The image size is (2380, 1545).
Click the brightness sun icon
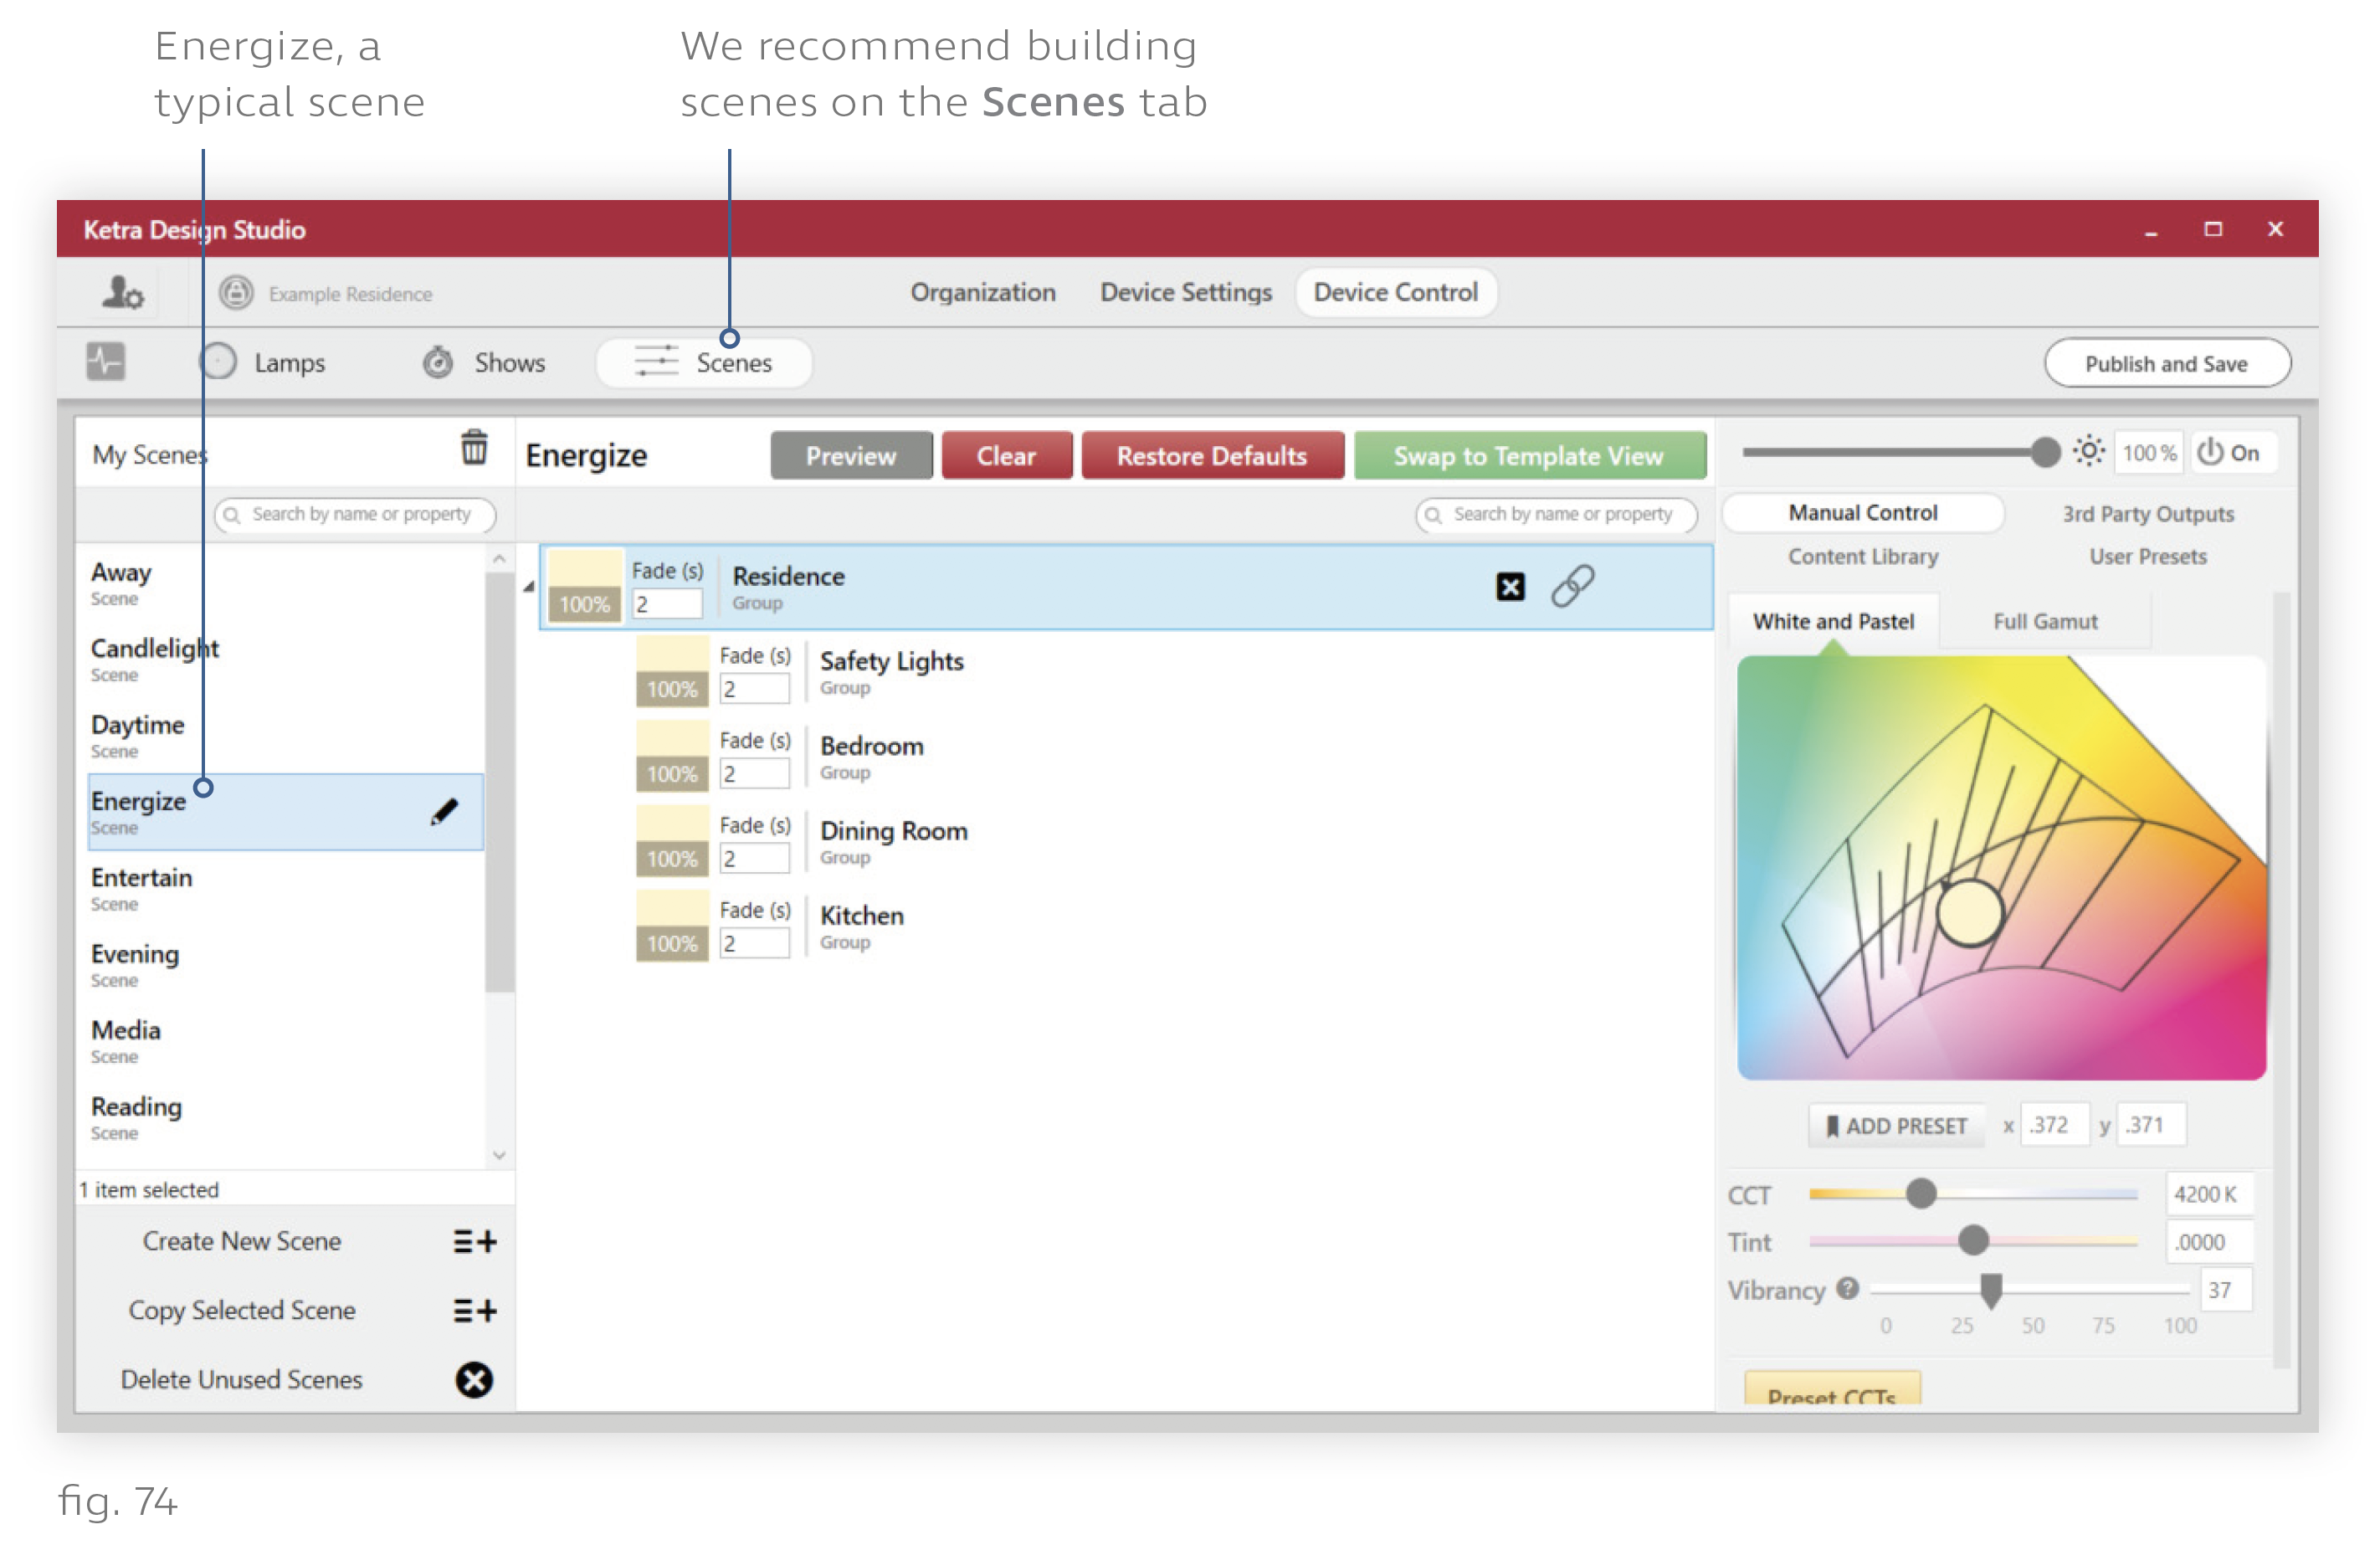[2088, 452]
